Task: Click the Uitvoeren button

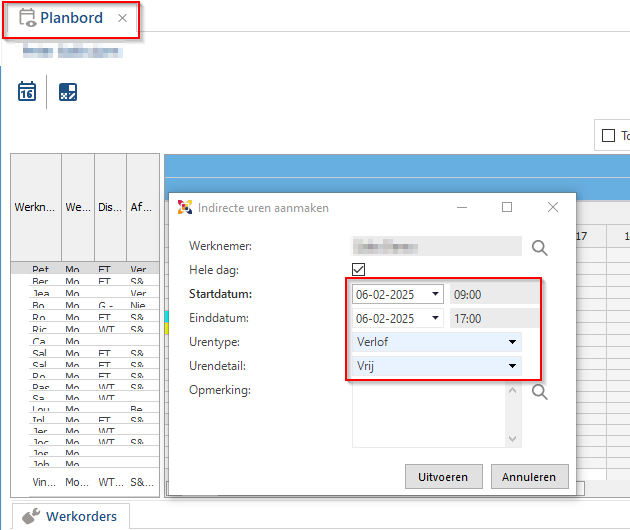Action: [x=443, y=477]
